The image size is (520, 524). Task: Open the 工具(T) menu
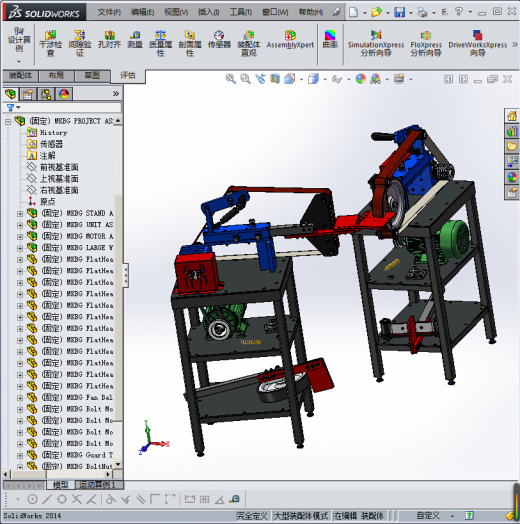[x=241, y=12]
